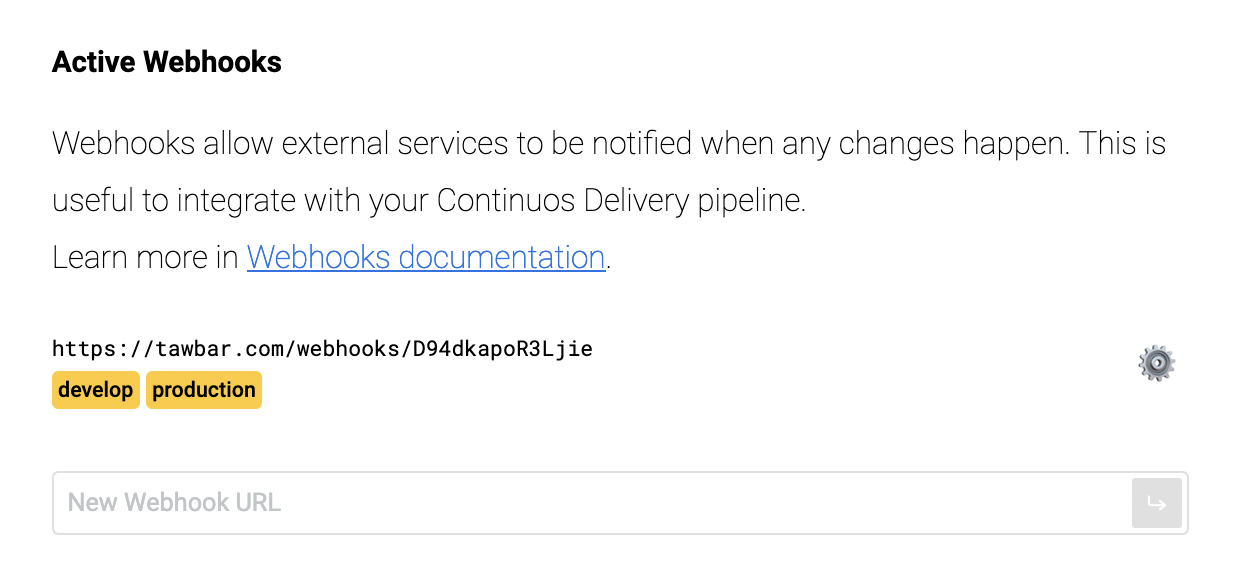Configure the existing webhook entry

[x=1156, y=363]
